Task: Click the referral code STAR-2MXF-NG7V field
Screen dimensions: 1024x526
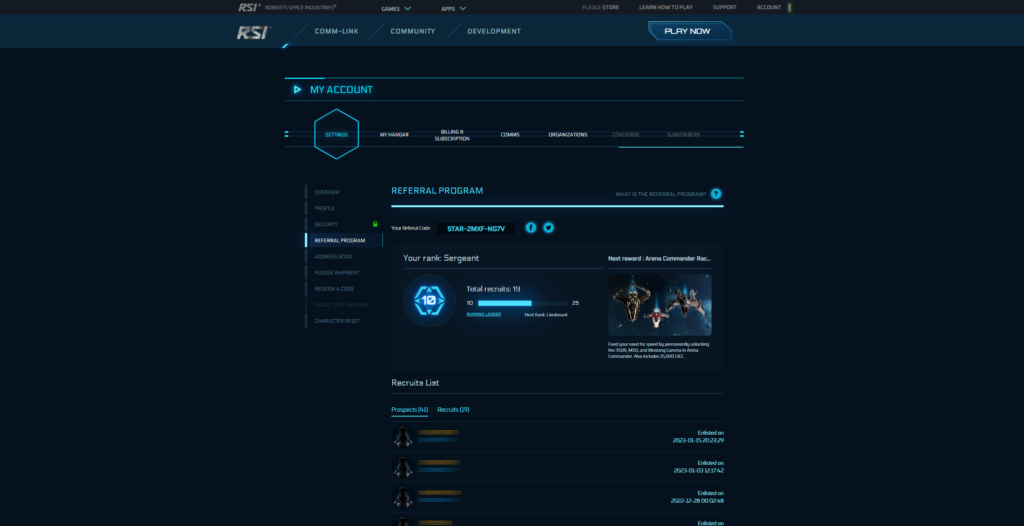Action: point(476,229)
